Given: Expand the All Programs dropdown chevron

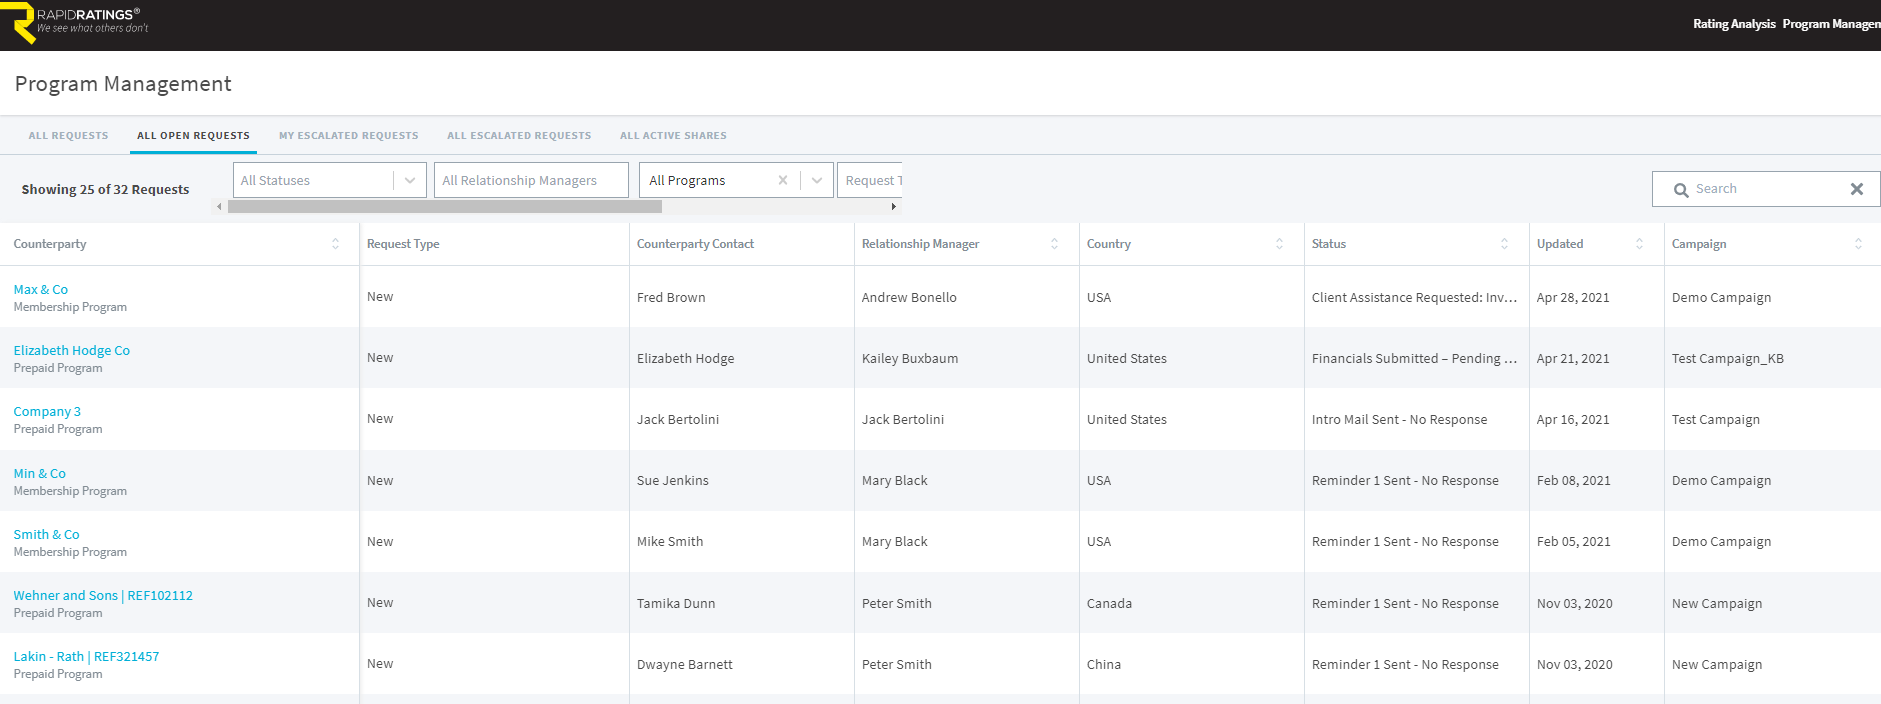Looking at the screenshot, I should pyautogui.click(x=817, y=180).
